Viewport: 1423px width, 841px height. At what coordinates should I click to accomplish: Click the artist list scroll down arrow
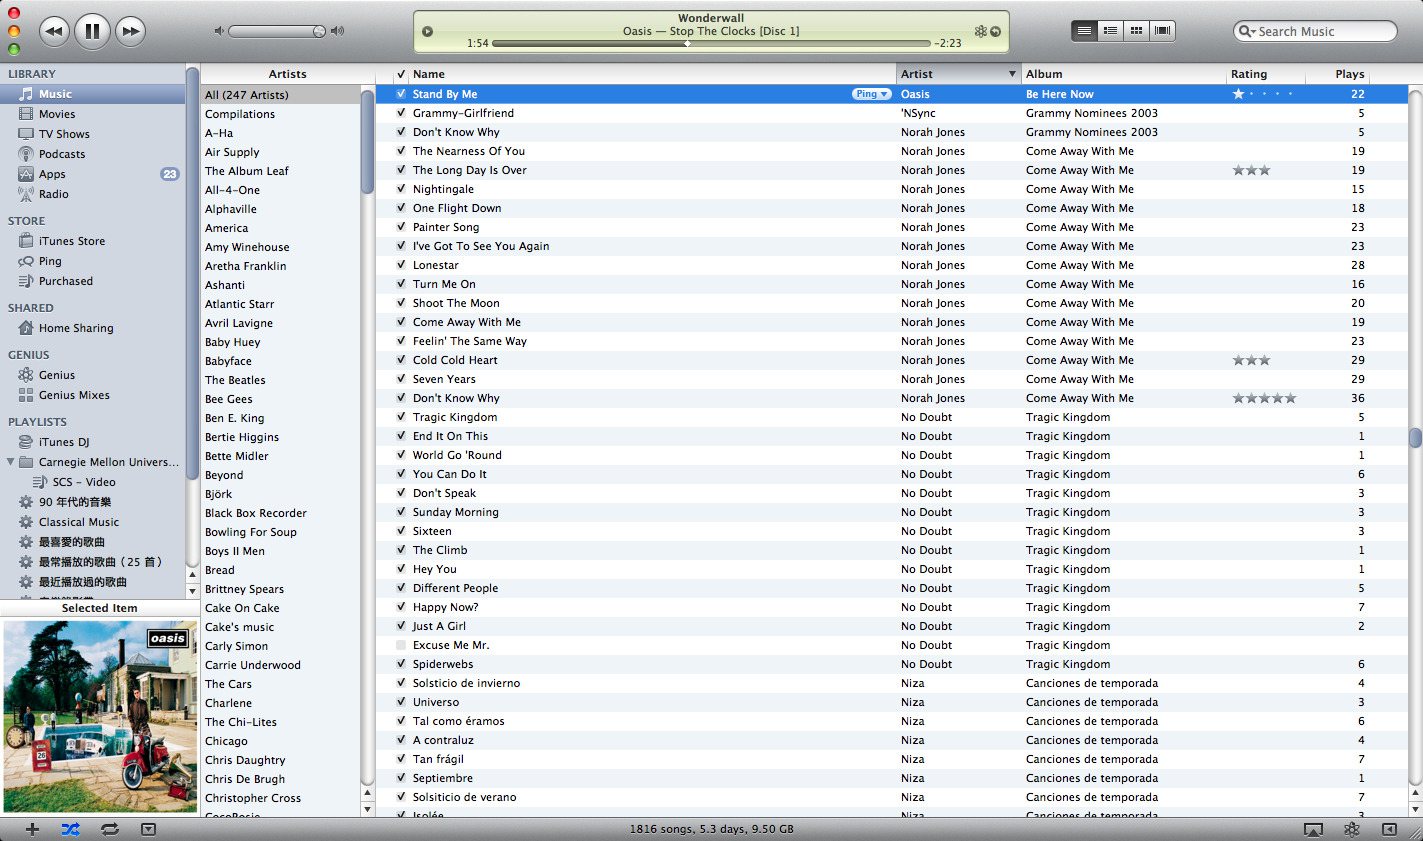367,808
